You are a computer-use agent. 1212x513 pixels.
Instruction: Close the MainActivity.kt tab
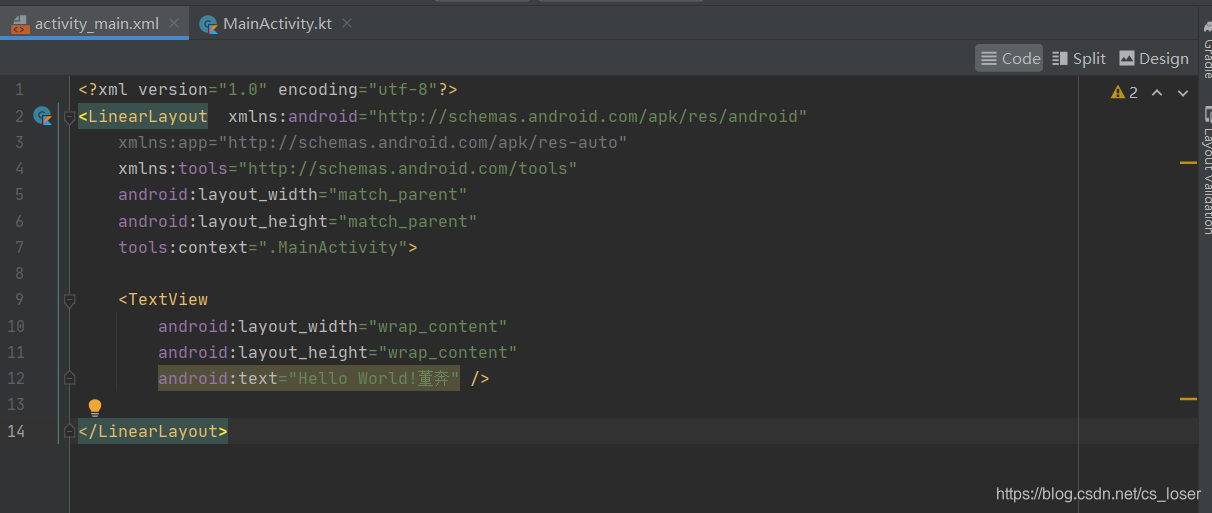click(x=348, y=24)
